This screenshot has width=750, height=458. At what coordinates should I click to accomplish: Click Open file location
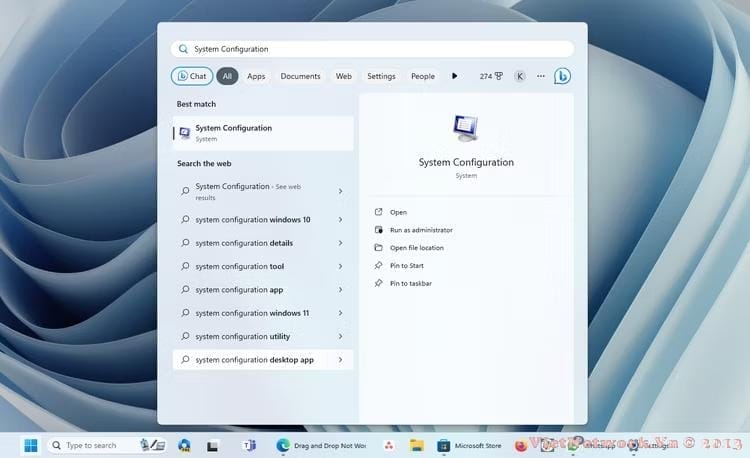point(417,248)
